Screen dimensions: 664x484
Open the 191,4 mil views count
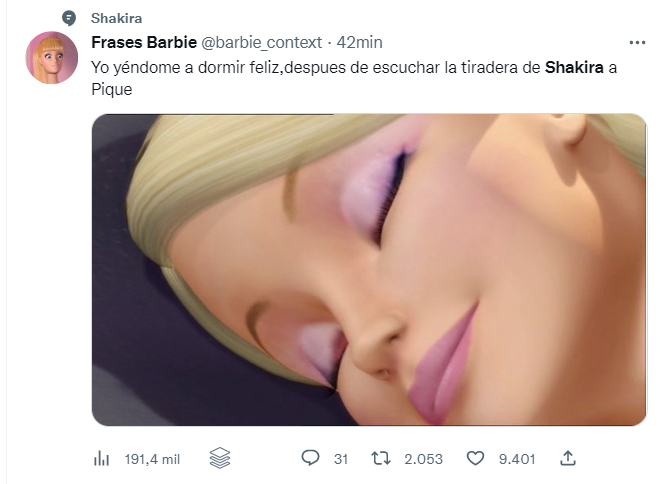tap(152, 459)
